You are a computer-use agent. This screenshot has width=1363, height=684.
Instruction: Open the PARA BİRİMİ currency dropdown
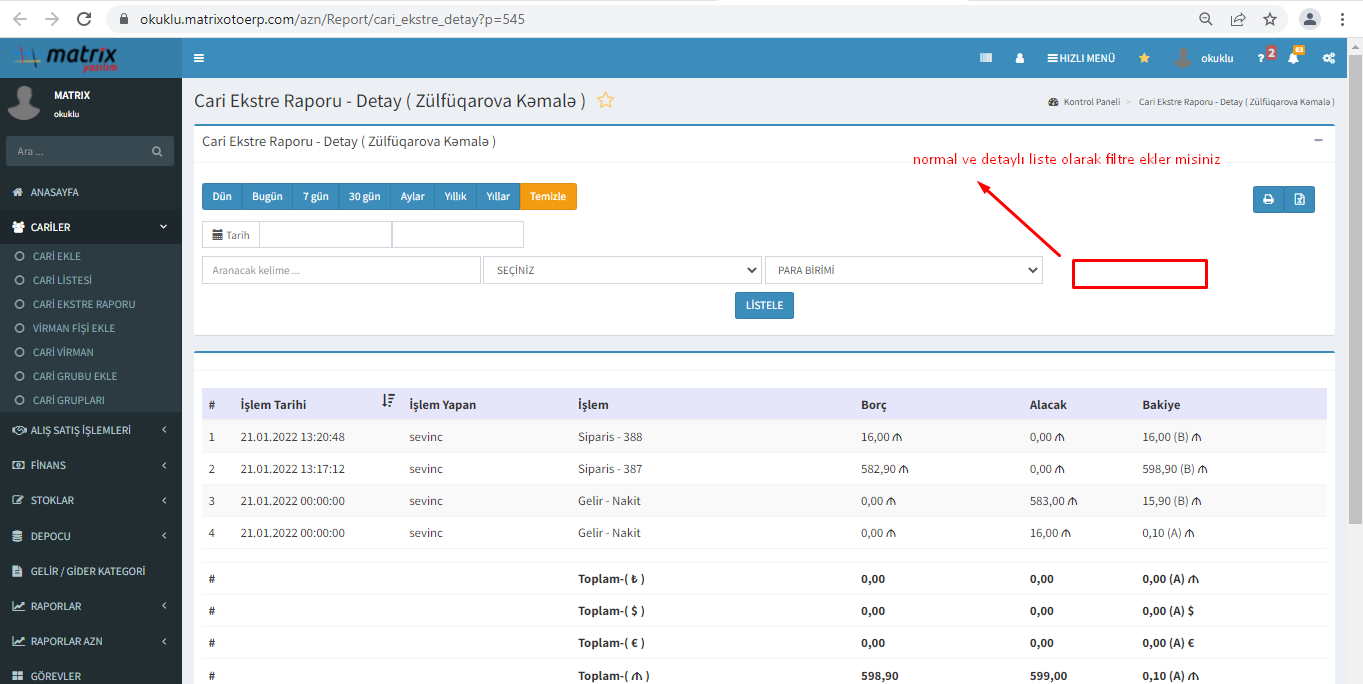click(x=903, y=270)
